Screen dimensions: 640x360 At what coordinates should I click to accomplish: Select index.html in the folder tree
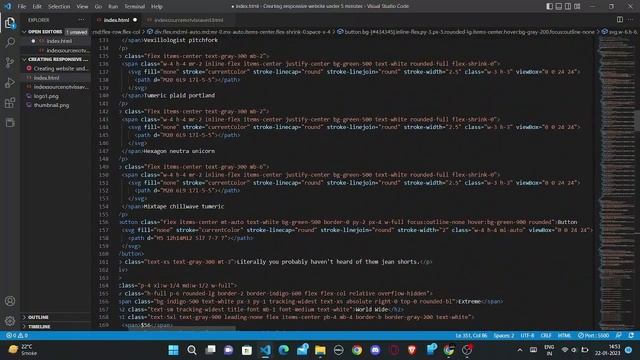[x=47, y=78]
